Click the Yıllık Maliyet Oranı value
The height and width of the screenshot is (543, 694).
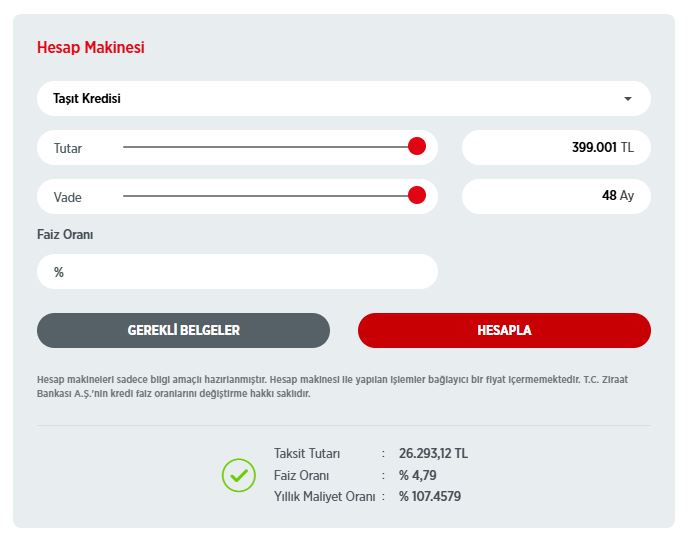(x=430, y=496)
